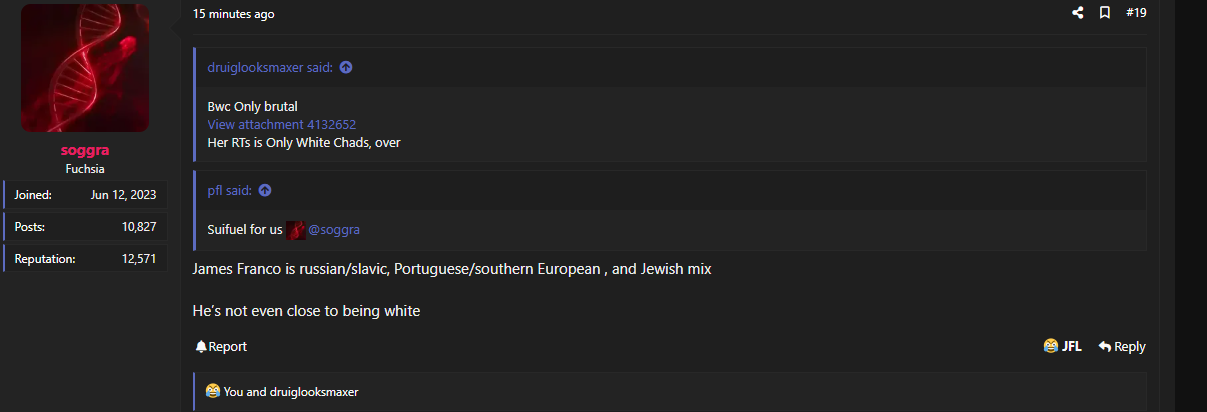Click the 'pfl said:' quote header
This screenshot has height=412, width=1207.
[230, 191]
